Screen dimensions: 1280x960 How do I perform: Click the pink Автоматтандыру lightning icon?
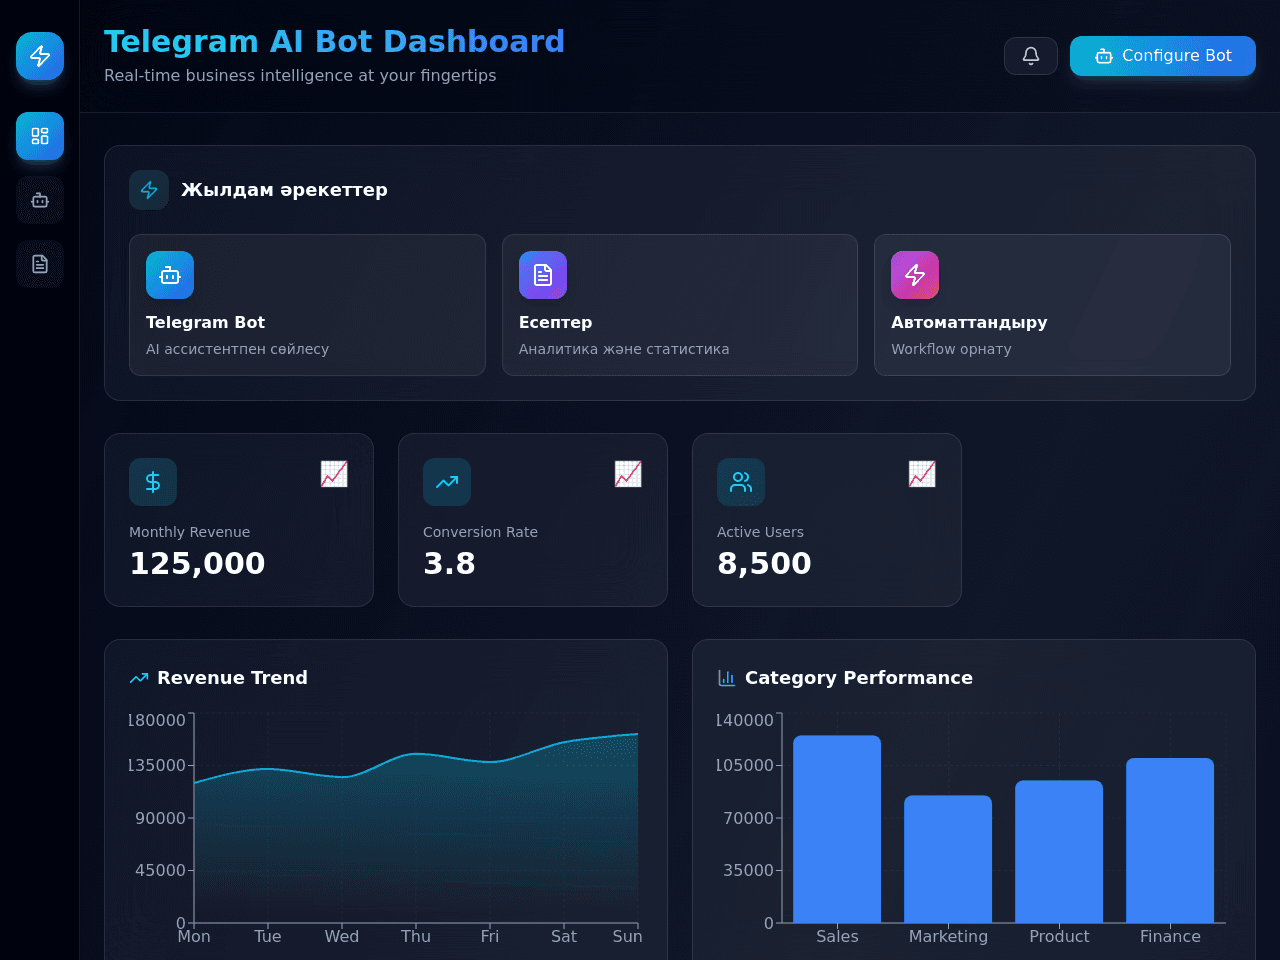tap(915, 275)
